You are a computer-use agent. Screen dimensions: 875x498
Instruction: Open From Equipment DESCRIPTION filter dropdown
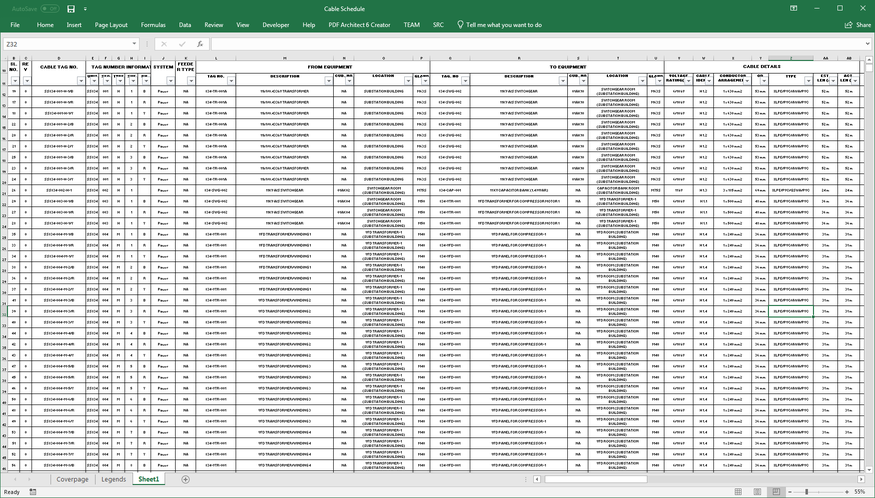329,81
